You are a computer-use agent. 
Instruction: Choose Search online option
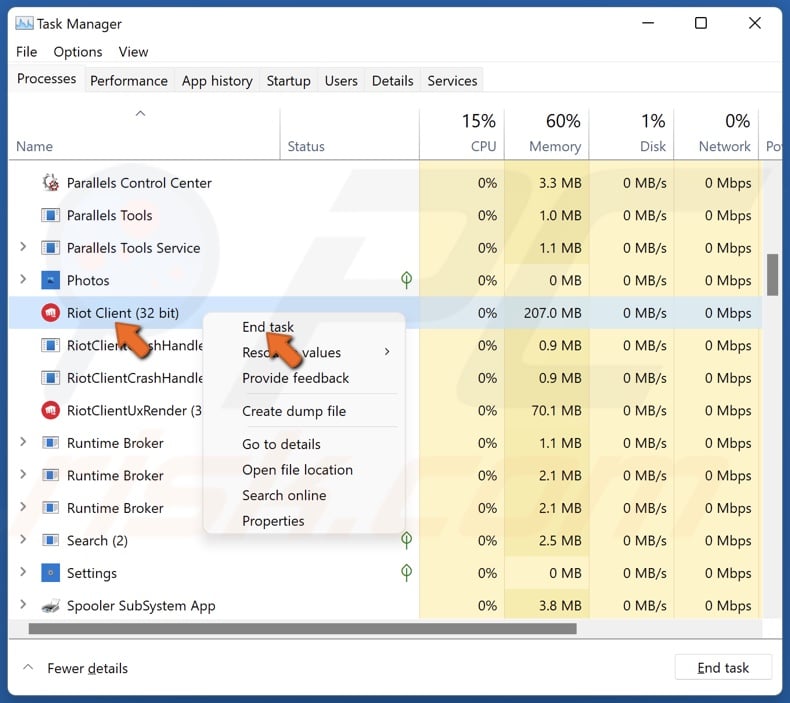[284, 495]
